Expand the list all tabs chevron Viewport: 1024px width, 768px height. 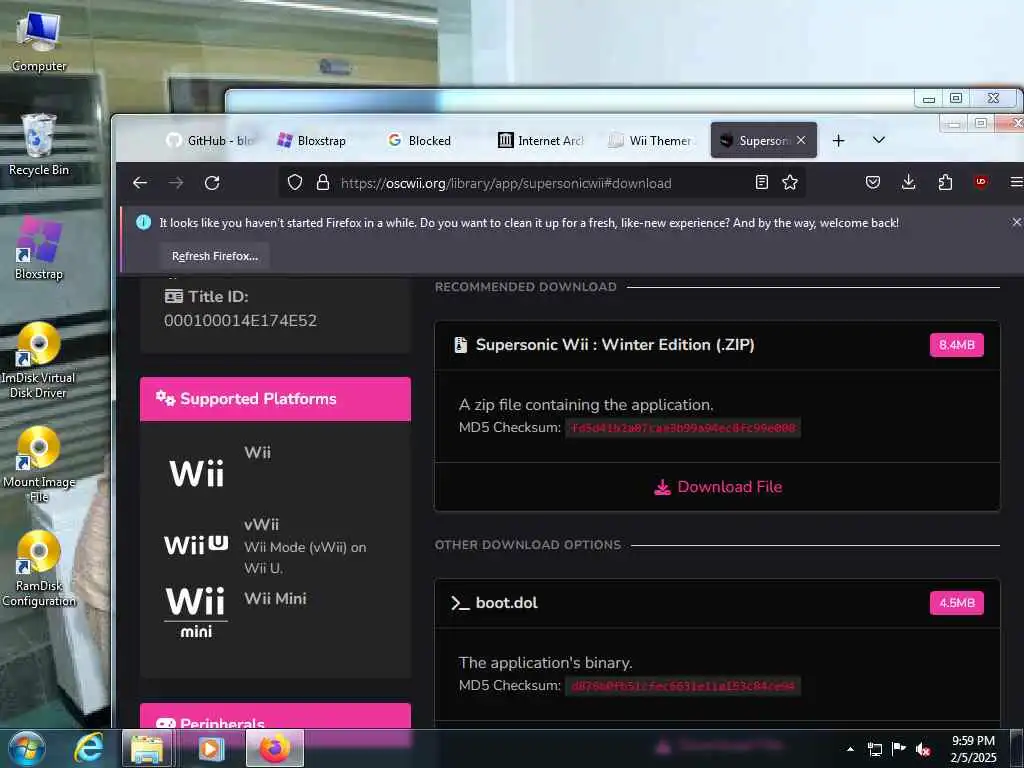click(x=879, y=140)
